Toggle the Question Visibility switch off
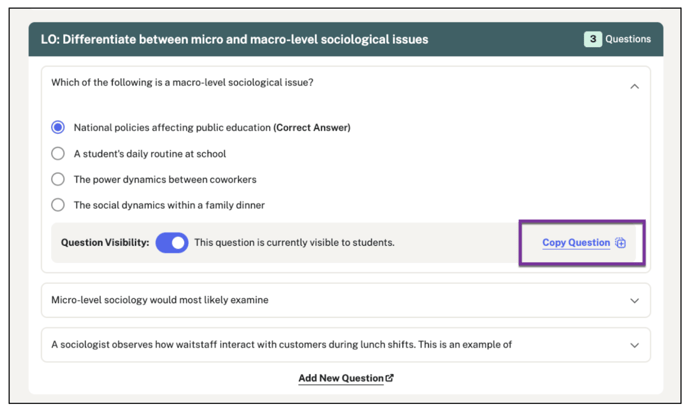Screen dimensions: 688x415 pos(172,243)
